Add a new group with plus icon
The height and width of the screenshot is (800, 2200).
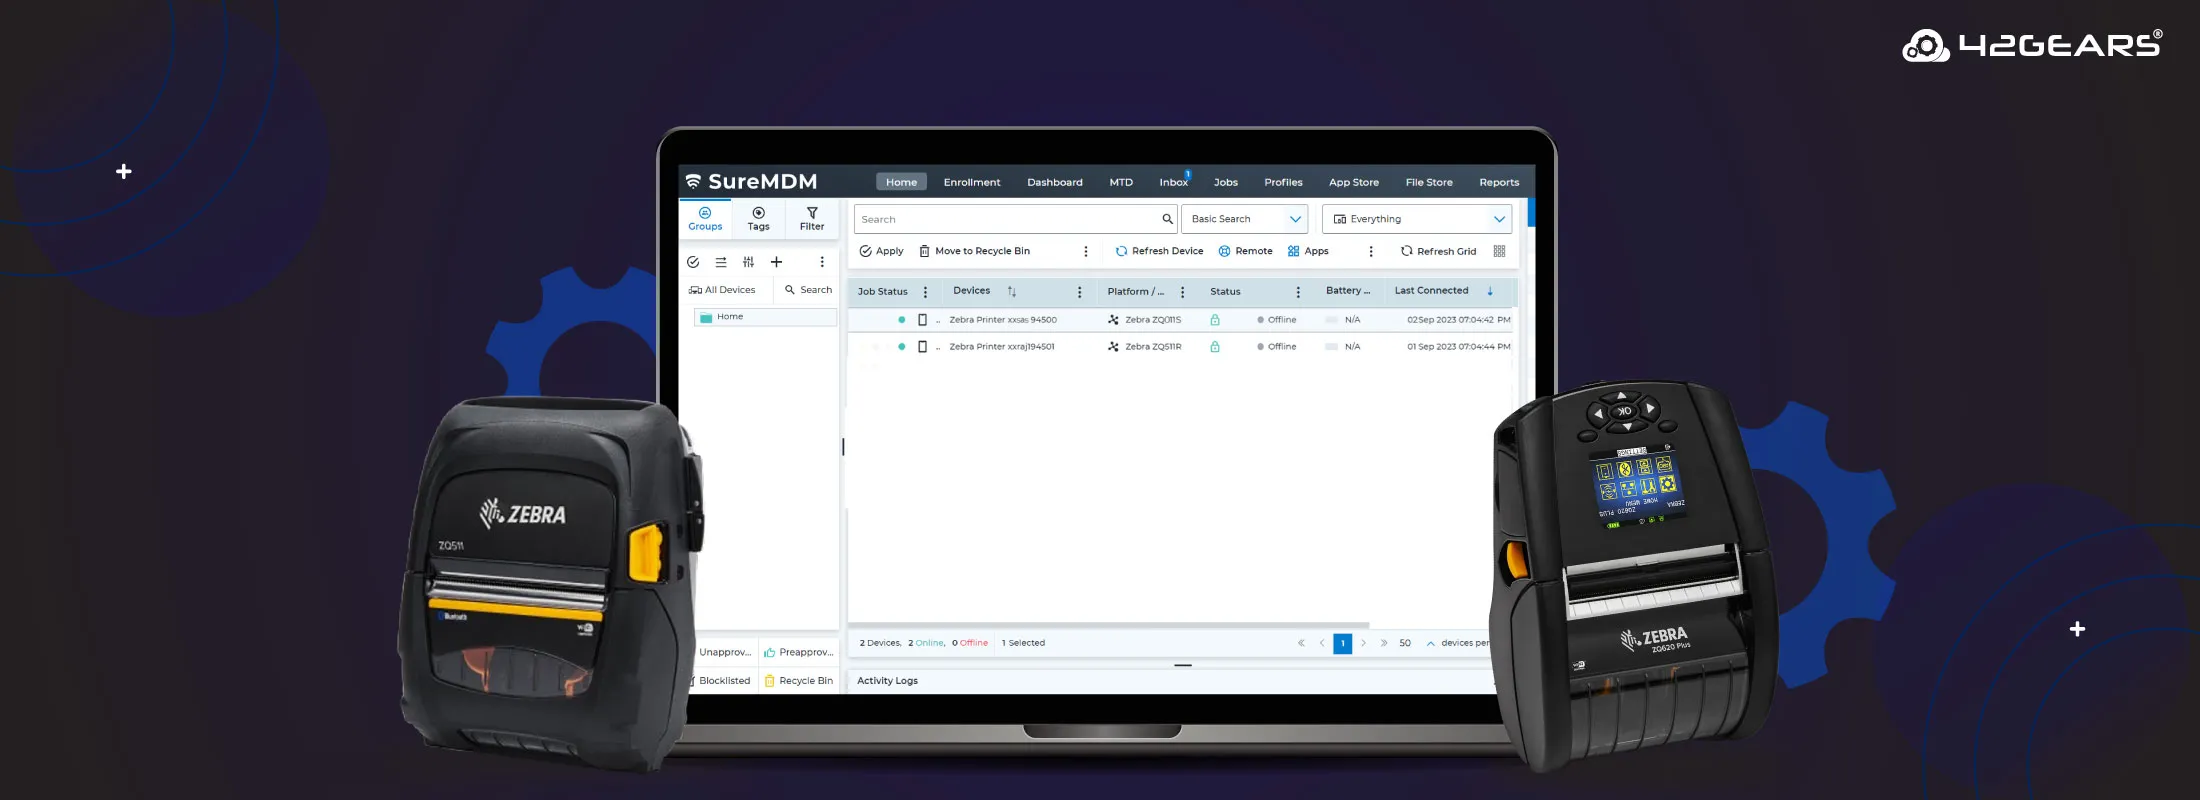776,262
